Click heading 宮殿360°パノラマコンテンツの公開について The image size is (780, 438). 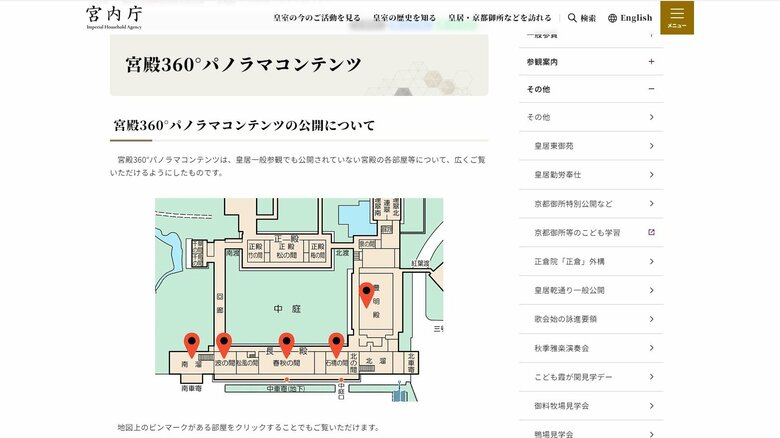[244, 125]
